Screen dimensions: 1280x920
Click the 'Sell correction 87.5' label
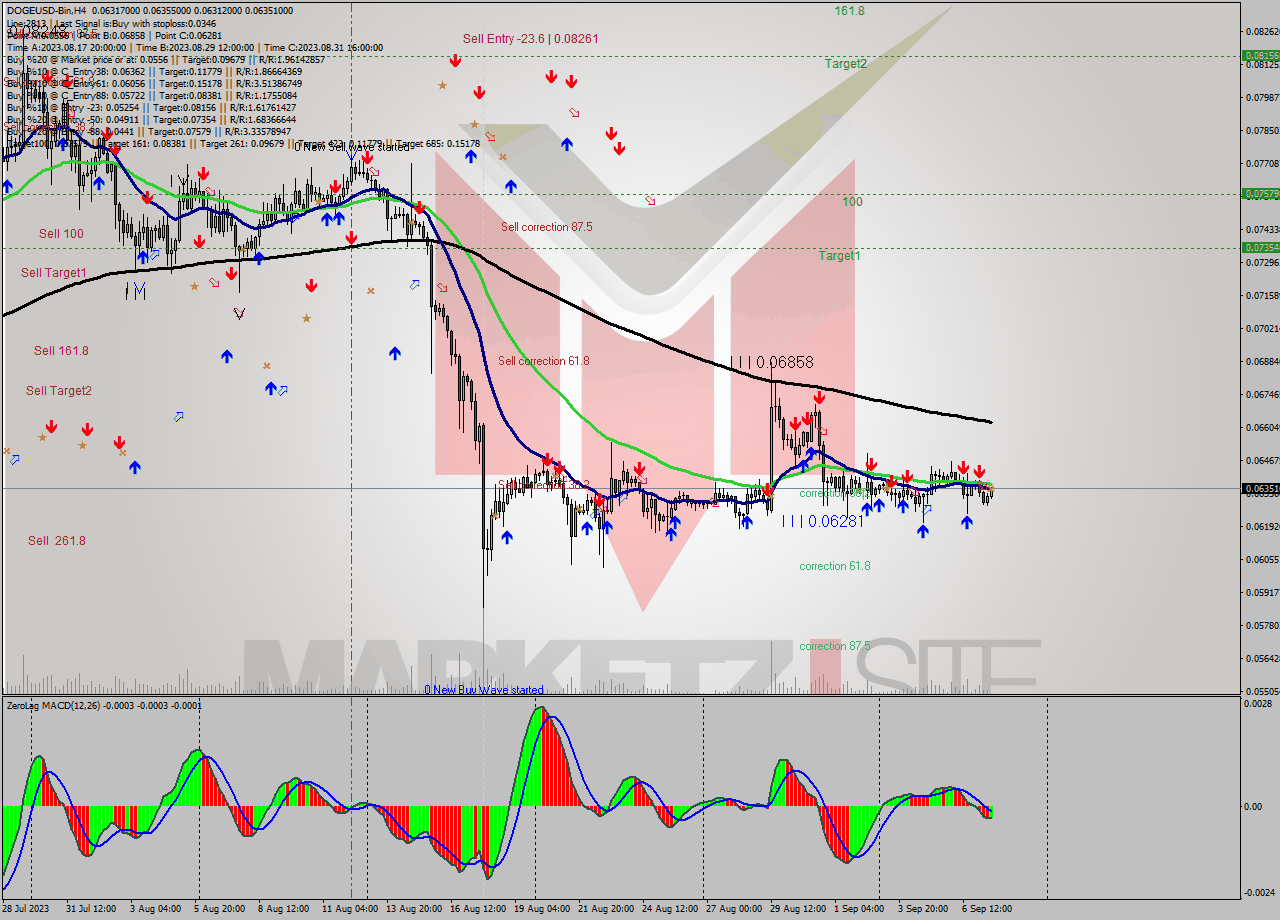click(546, 227)
